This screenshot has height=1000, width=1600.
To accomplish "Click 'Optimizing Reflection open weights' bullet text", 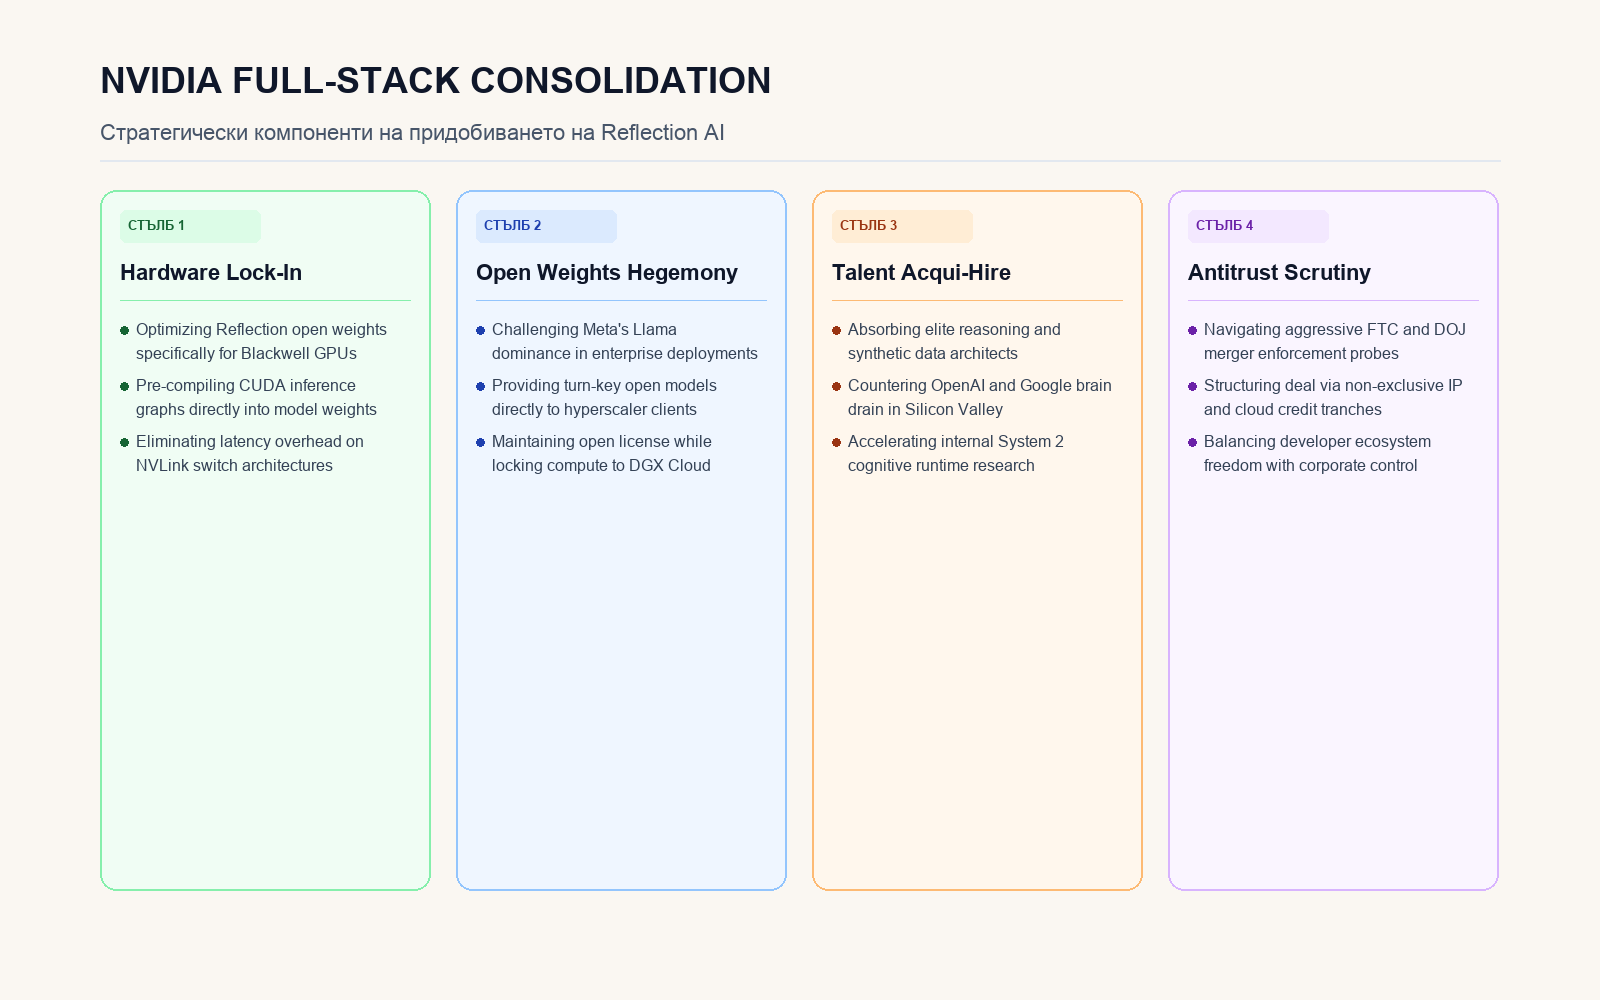I will pyautogui.click(x=261, y=341).
